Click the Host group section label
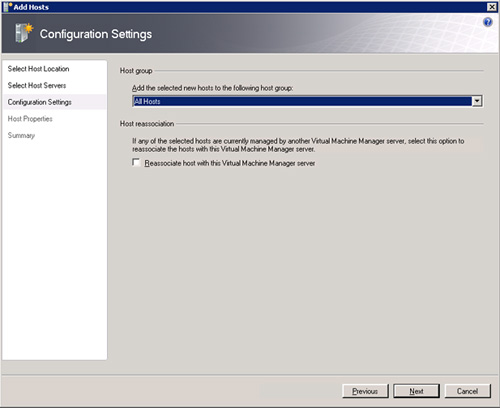Viewport: 500px width, 408px height. coord(136,71)
